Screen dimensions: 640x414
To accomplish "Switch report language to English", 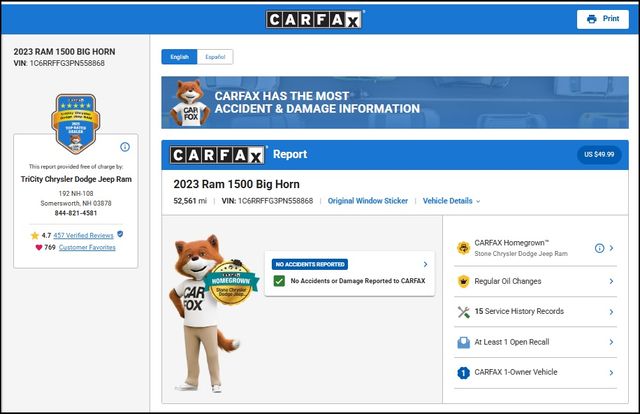I will tap(179, 57).
